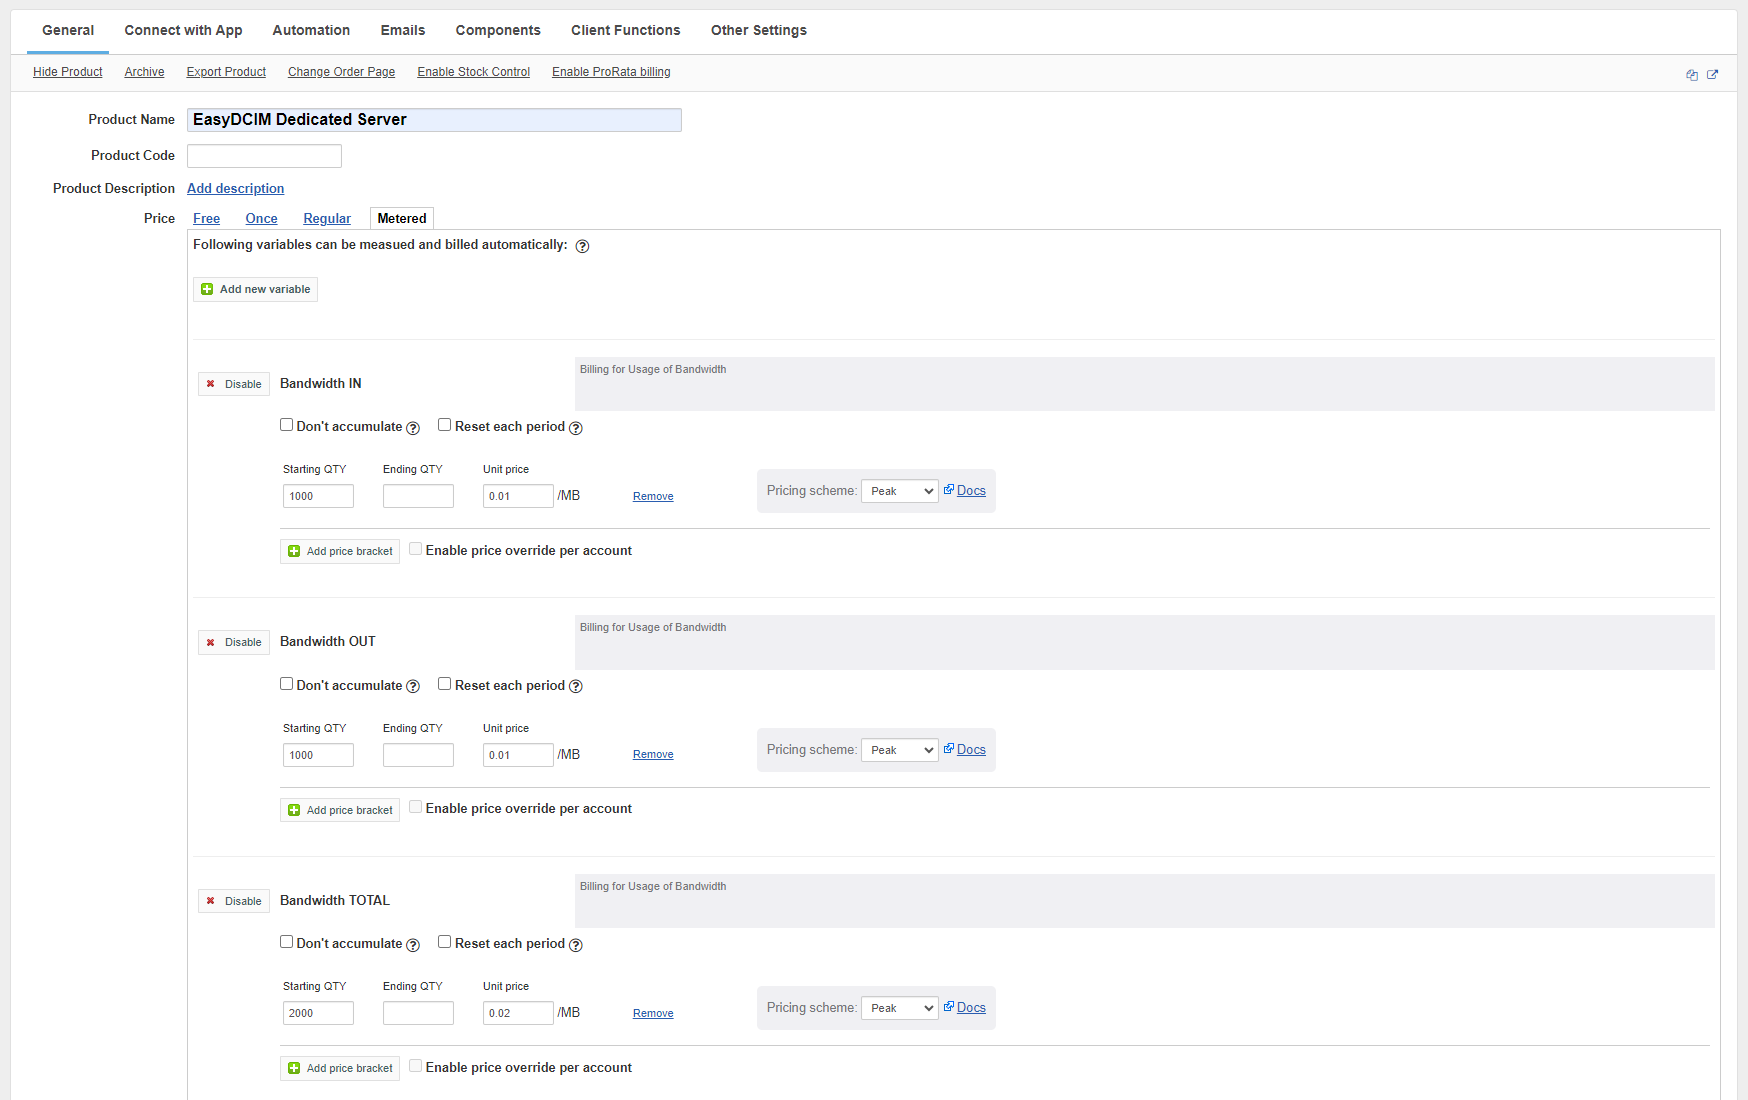Select the Free price tab

(x=207, y=219)
